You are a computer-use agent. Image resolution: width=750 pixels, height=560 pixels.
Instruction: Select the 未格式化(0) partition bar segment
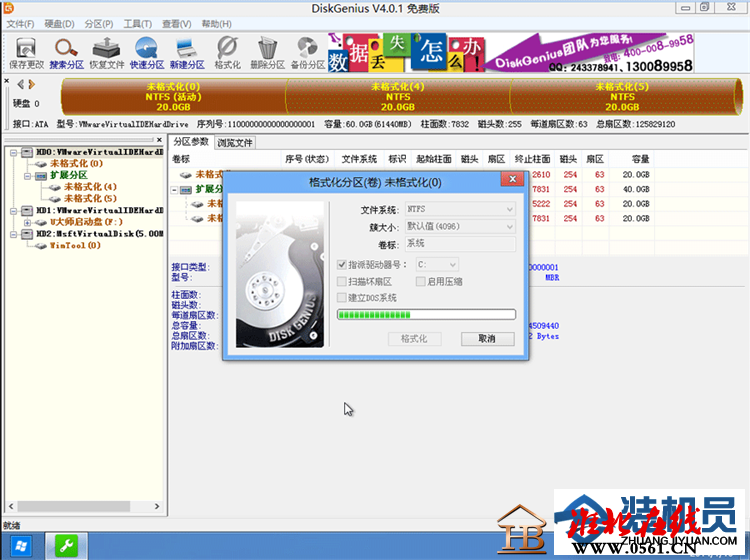pos(173,97)
